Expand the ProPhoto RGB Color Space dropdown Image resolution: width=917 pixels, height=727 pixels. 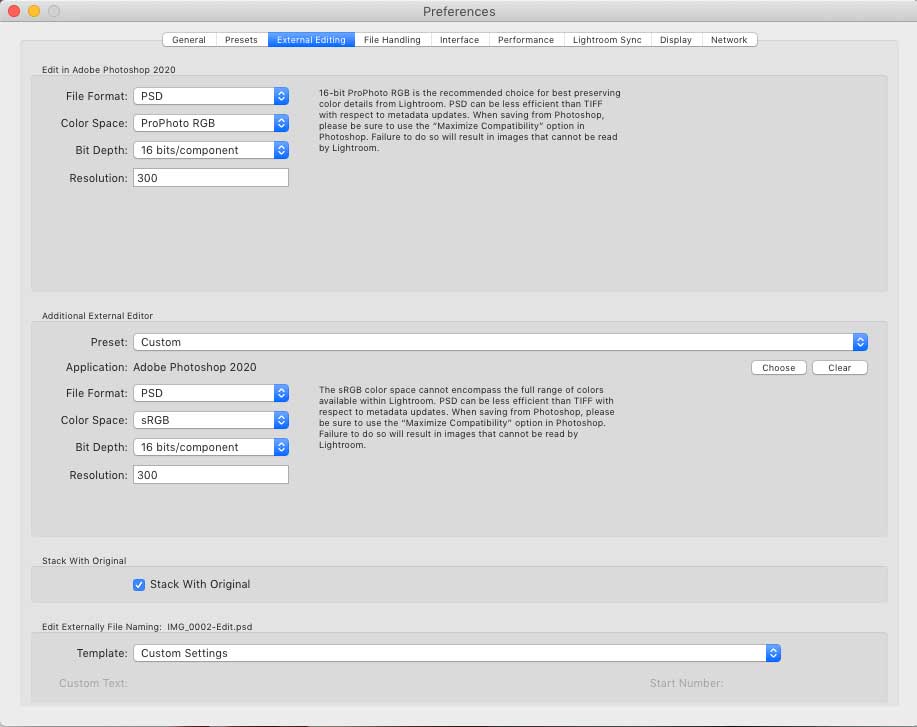(x=211, y=123)
